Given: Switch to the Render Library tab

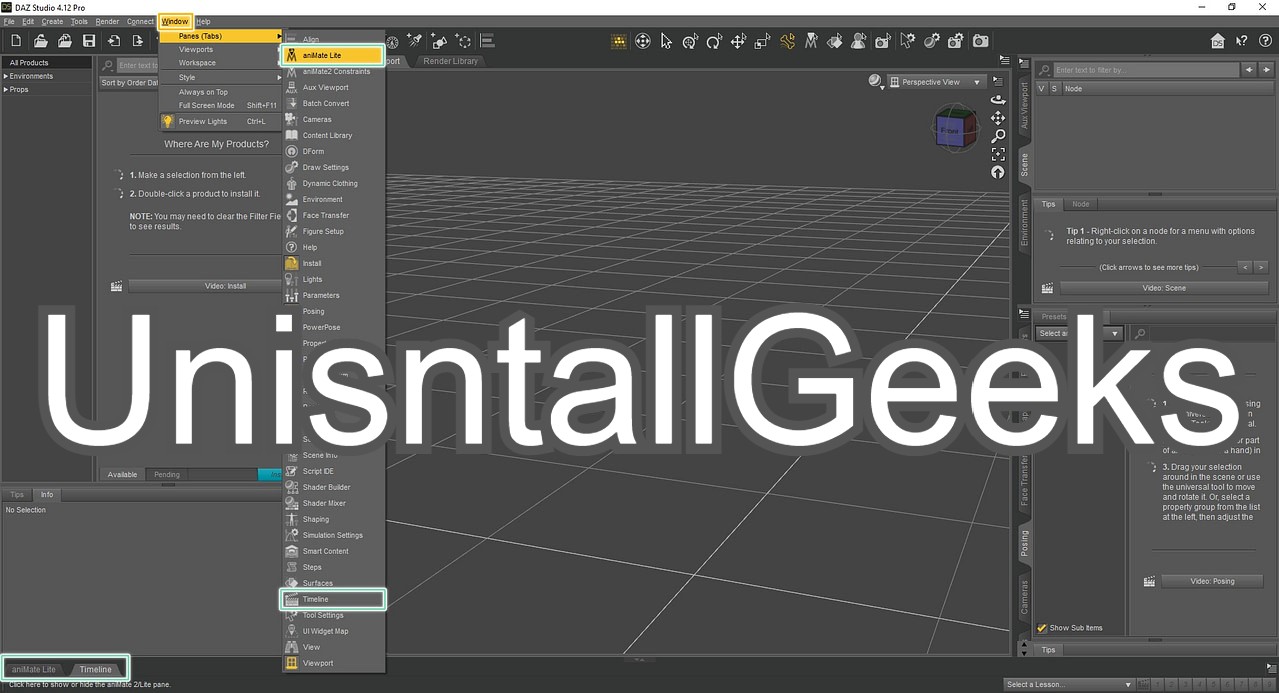Looking at the screenshot, I should coord(451,61).
